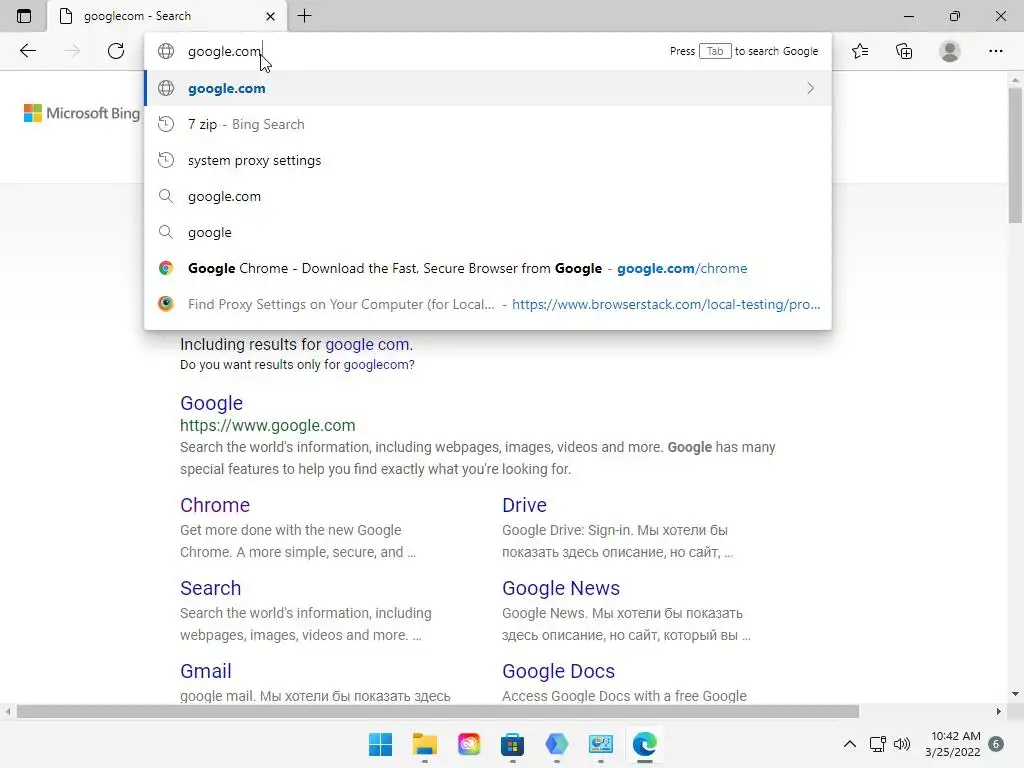Open the Search sitelink
This screenshot has height=768, width=1024.
click(210, 588)
